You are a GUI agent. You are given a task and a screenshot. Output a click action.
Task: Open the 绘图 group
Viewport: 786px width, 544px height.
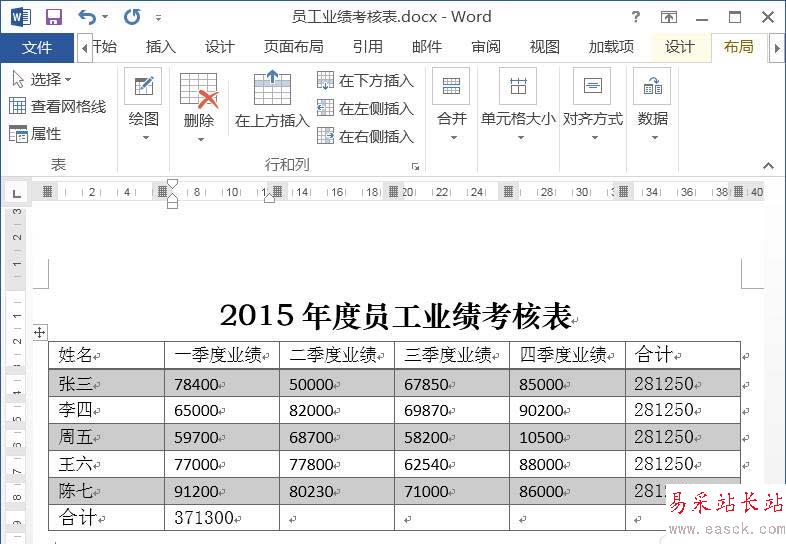point(144,104)
